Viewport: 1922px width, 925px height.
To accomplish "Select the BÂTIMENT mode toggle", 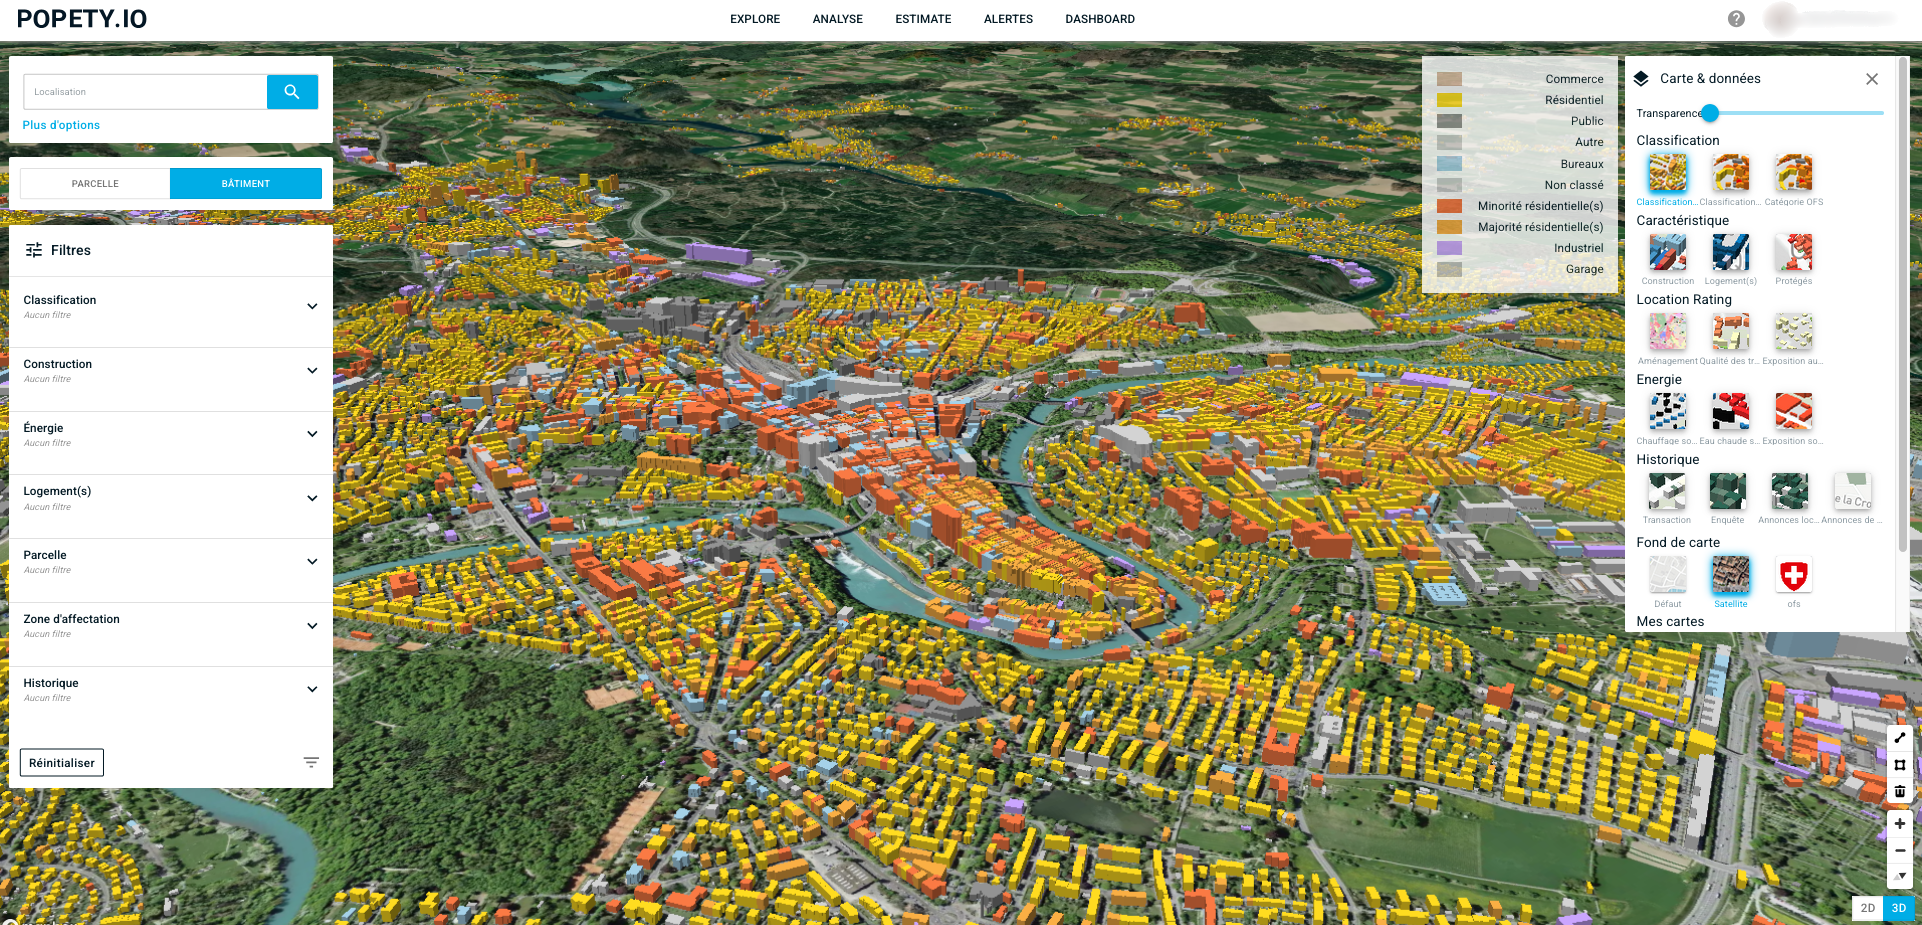I will point(246,184).
